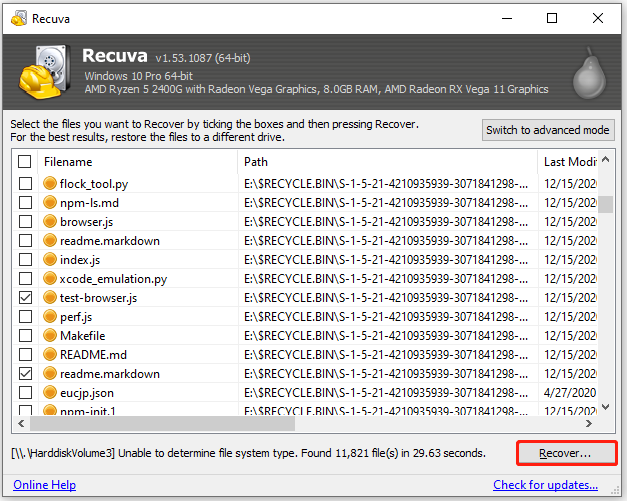
Task: Click the vertical scrollbar thumb
Action: [x=606, y=204]
